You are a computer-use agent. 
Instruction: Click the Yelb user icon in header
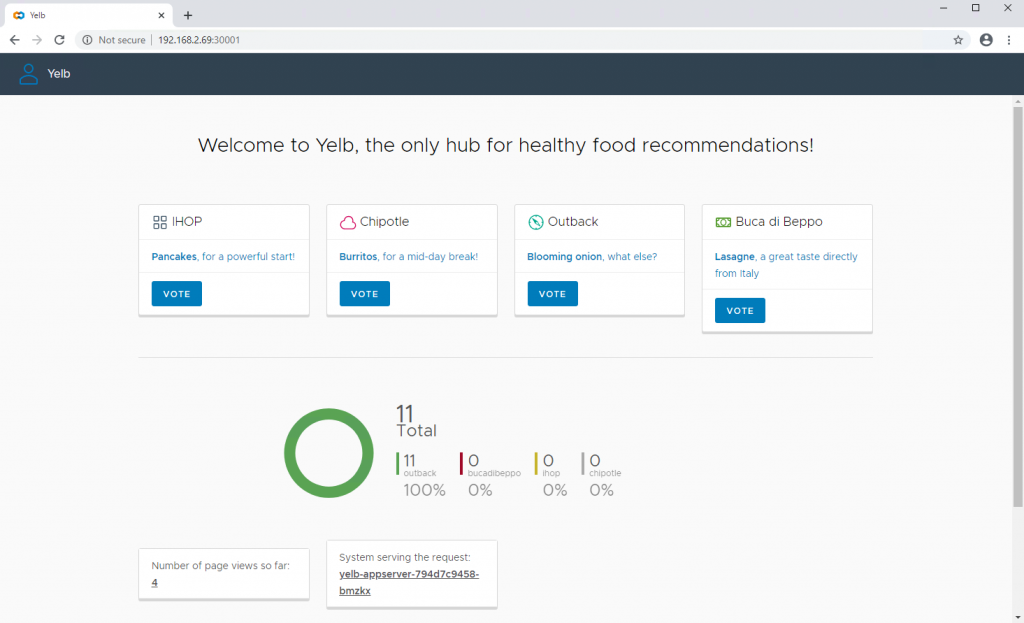(28, 74)
